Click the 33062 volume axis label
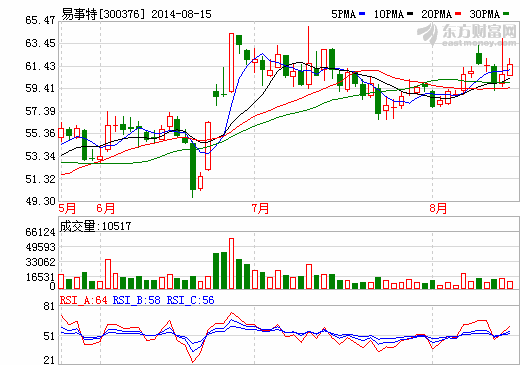The image size is (520, 365). click(x=40, y=262)
